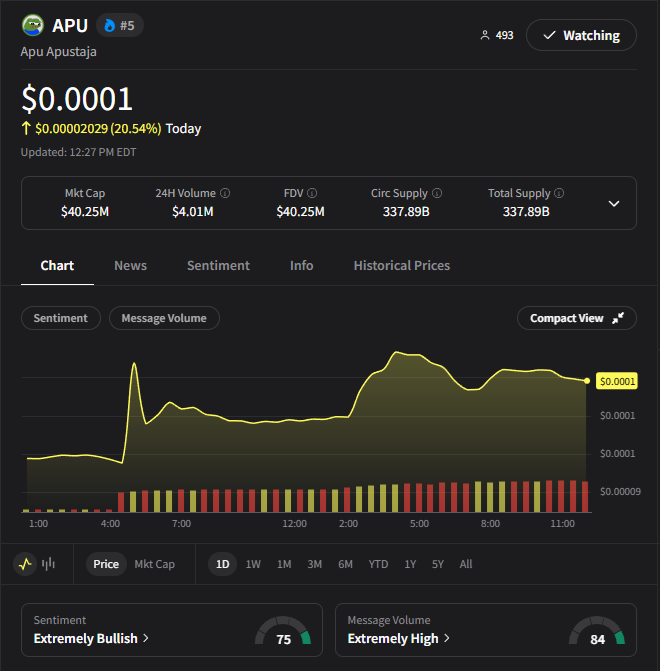660x671 pixels.
Task: Click the trending flame #5 badge
Action: pos(119,25)
